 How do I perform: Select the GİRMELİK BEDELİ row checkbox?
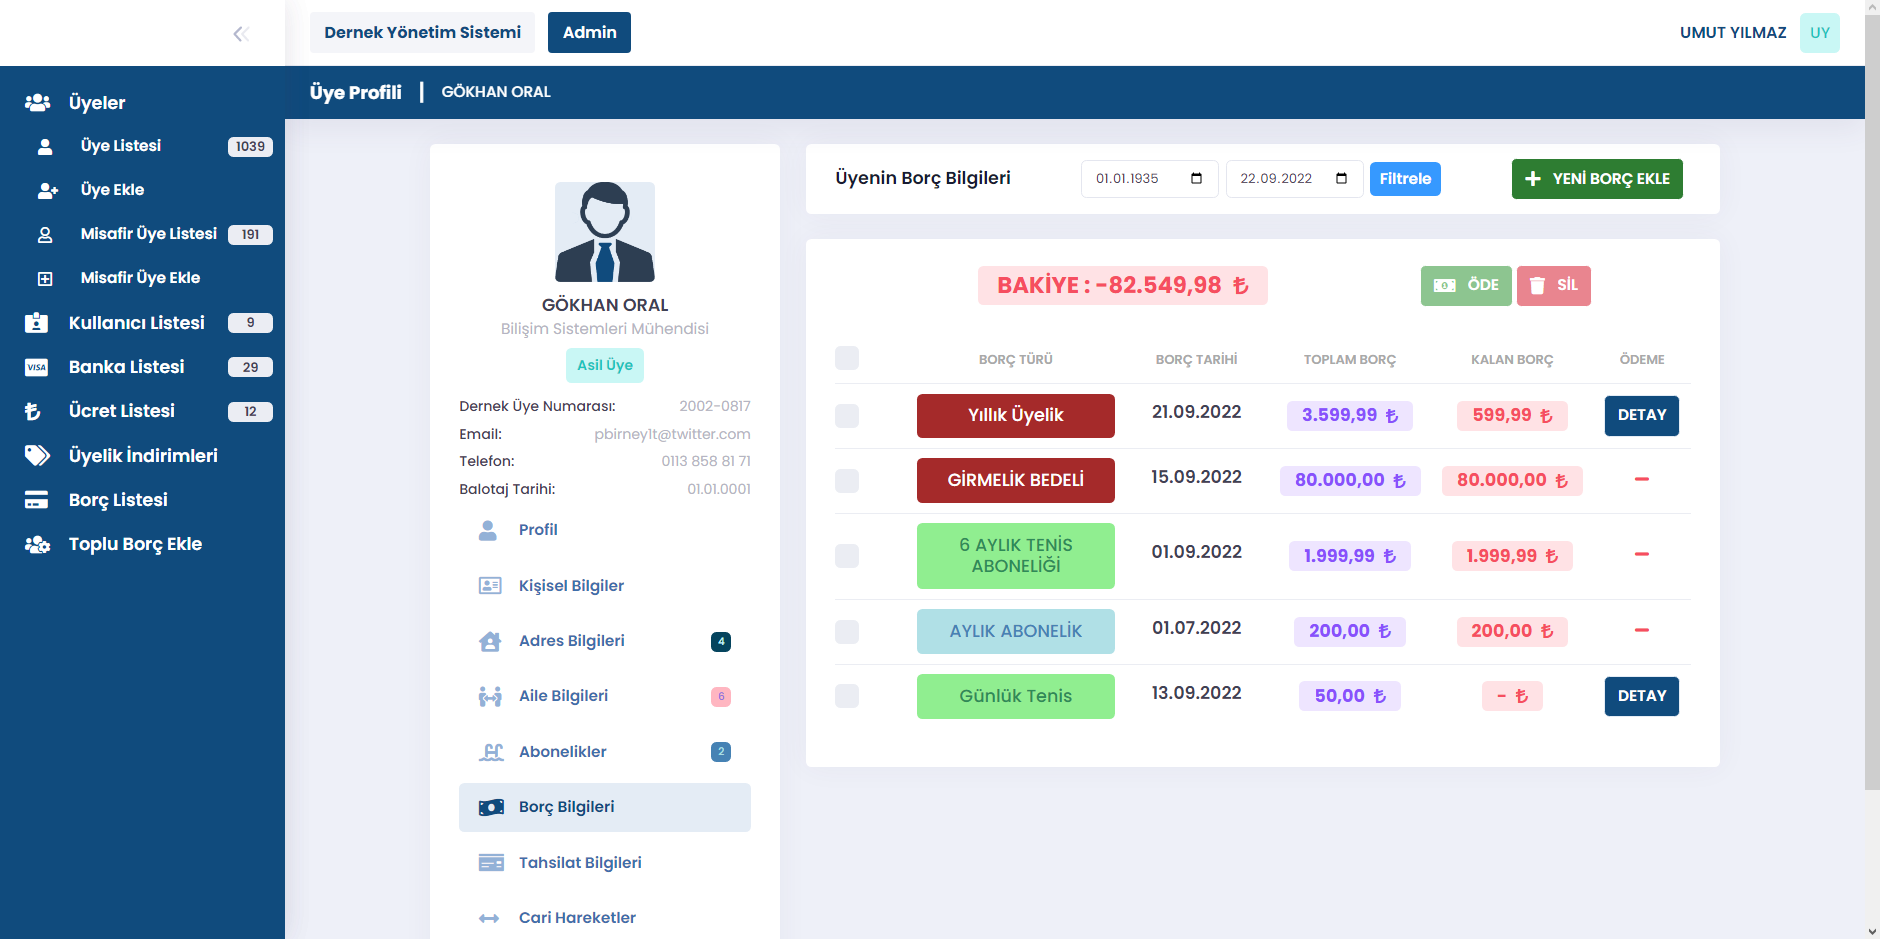847,481
